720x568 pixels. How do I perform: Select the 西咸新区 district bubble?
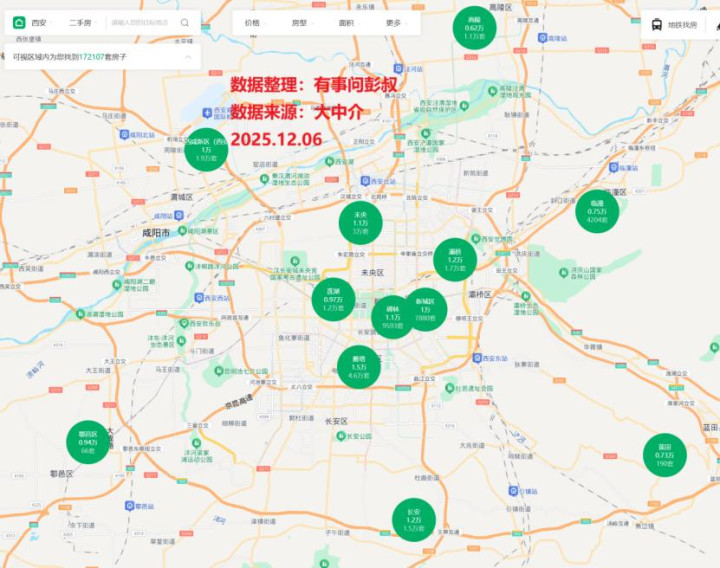click(206, 150)
